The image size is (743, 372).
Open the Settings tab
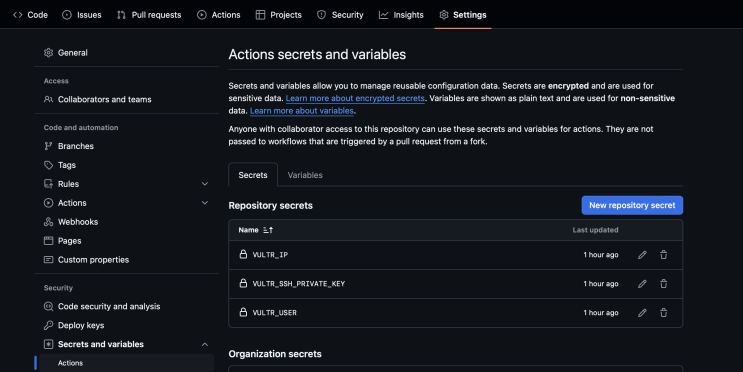463,15
